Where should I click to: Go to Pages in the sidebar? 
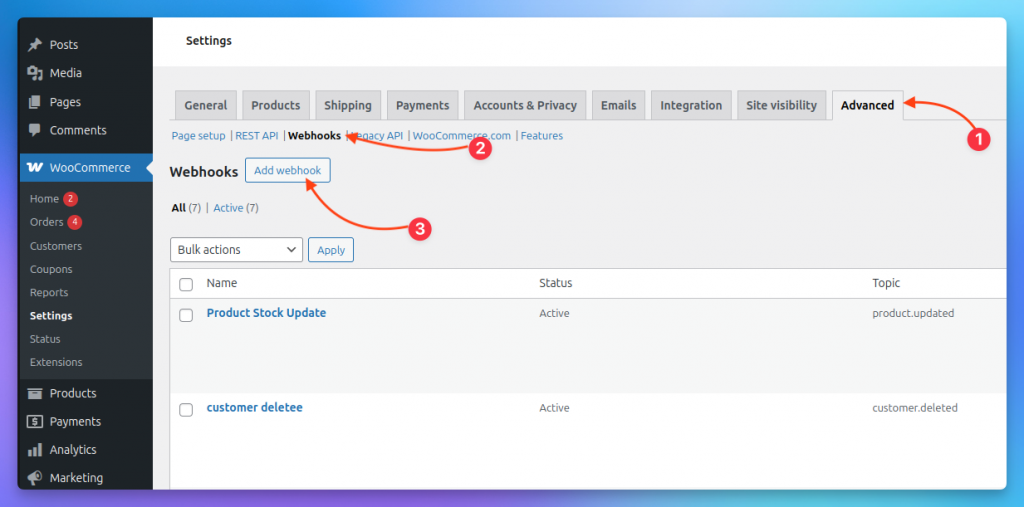click(x=65, y=102)
